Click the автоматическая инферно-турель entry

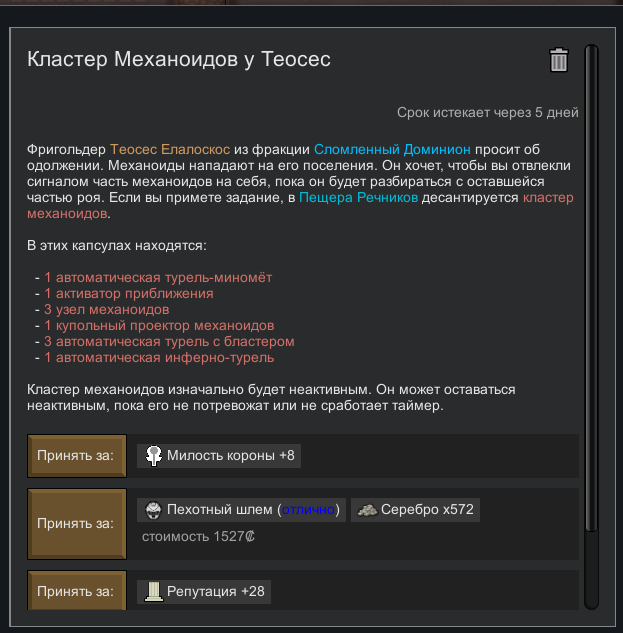[x=159, y=357]
